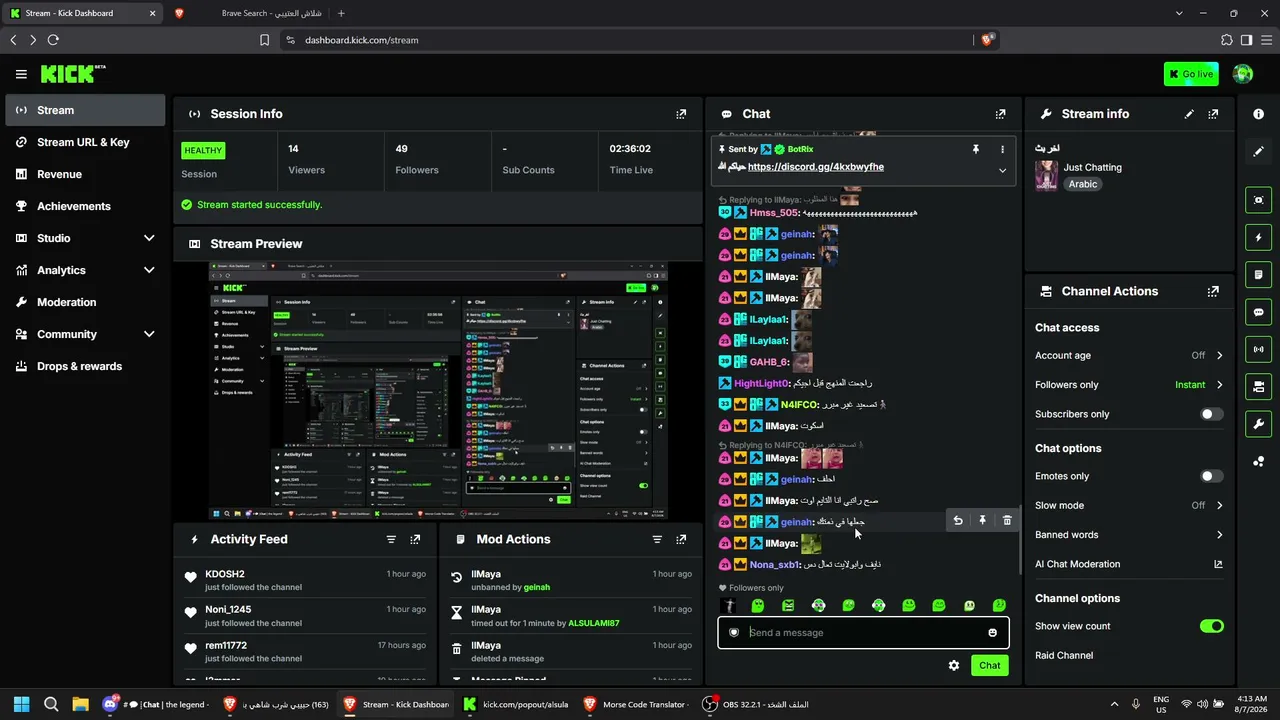Open Slow mode options

click(1129, 505)
